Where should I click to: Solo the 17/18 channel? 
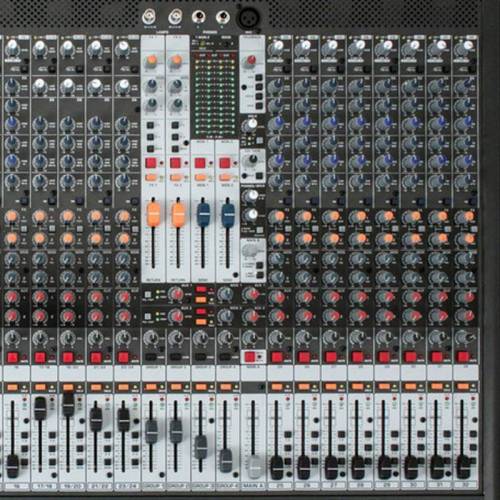pyautogui.click(x=40, y=387)
